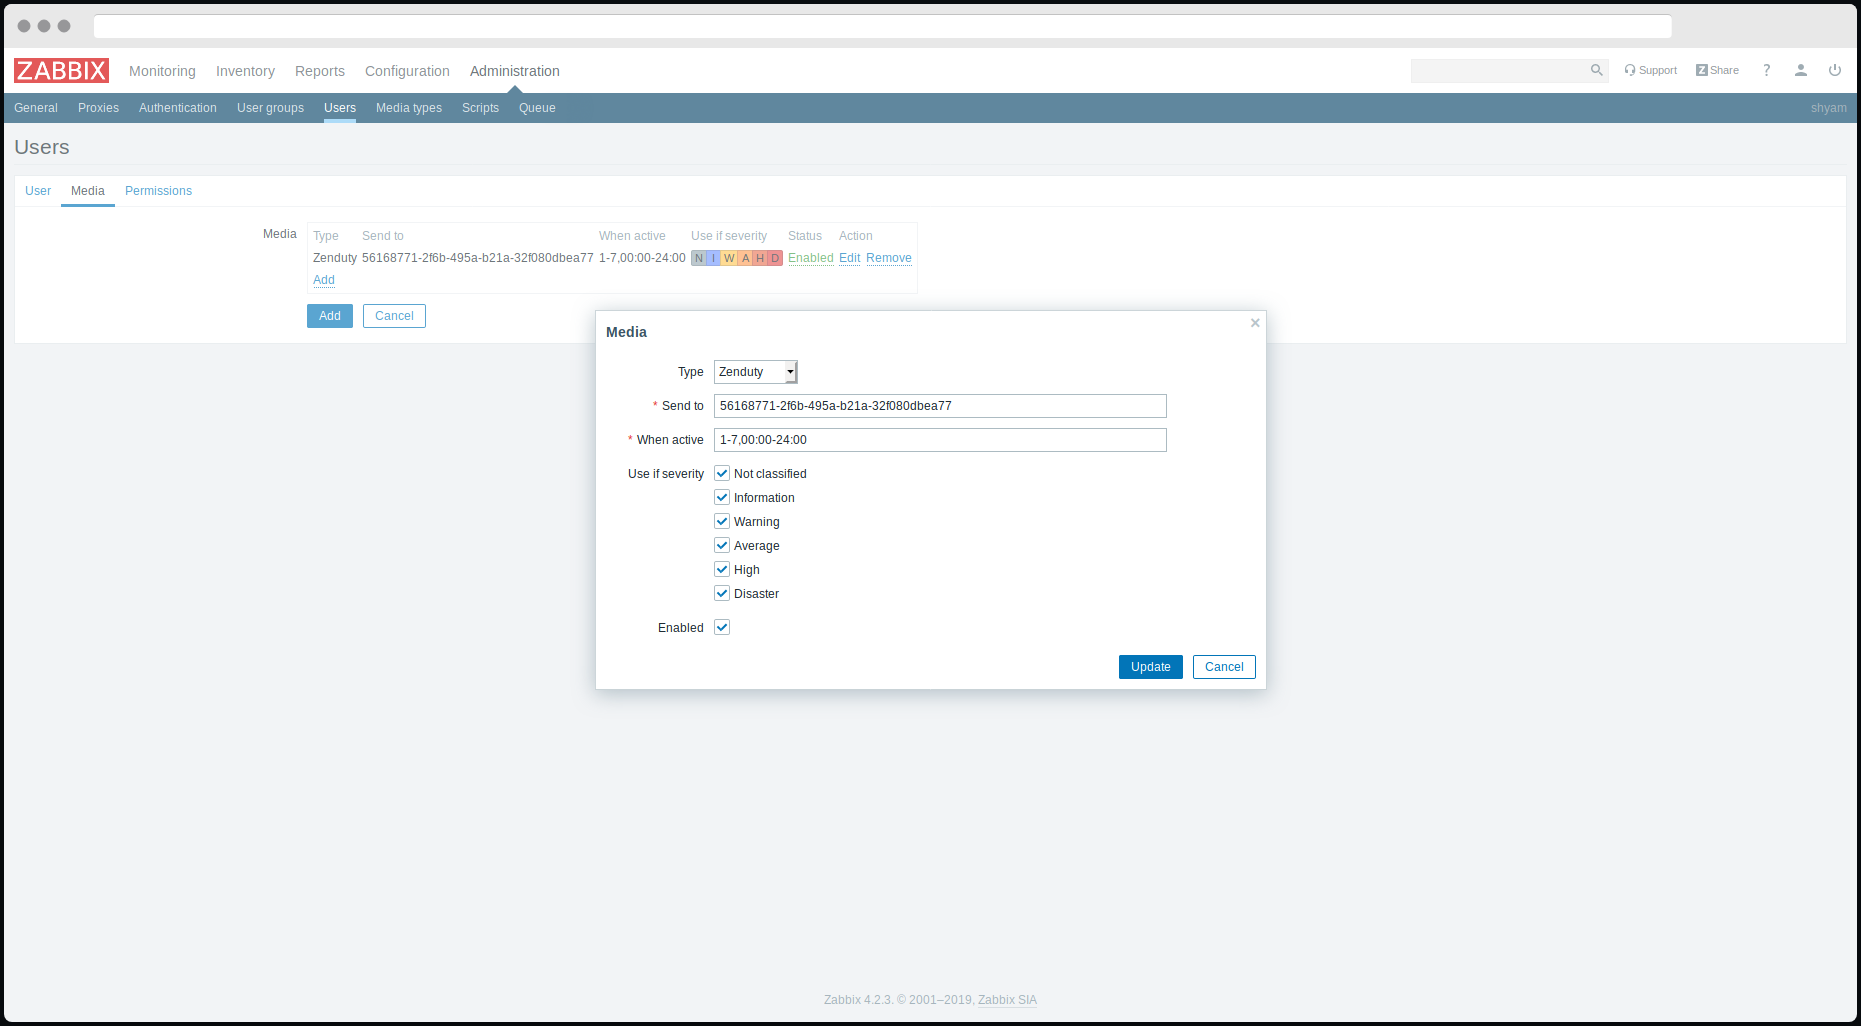
Task: Click Remove for the Zenduty media
Action: [x=889, y=258]
